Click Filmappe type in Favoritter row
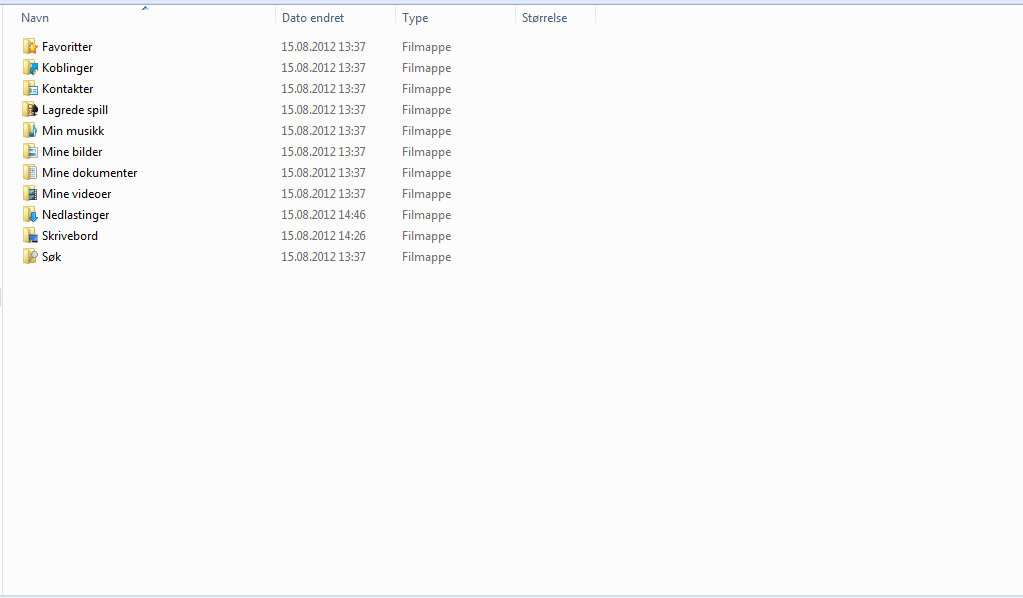The width and height of the screenshot is (1023, 598). [x=426, y=47]
